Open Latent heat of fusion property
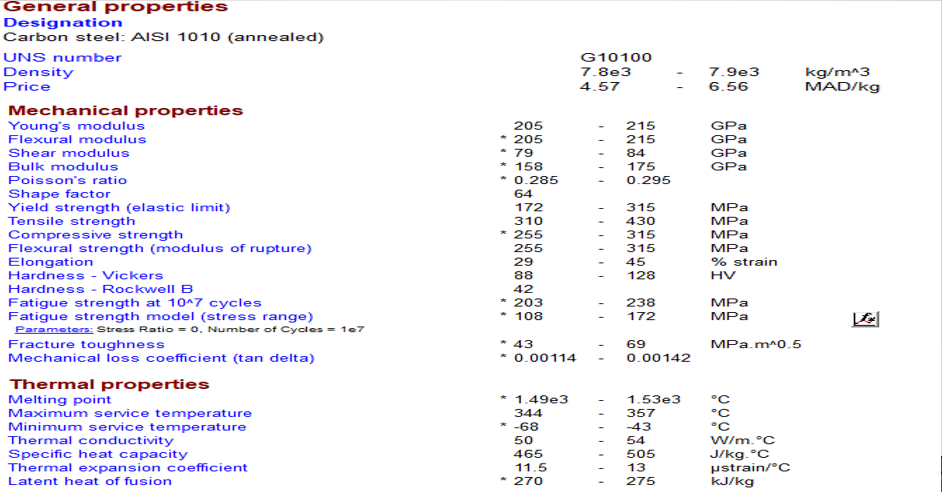Image resolution: width=942 pixels, height=492 pixels. 88,481
